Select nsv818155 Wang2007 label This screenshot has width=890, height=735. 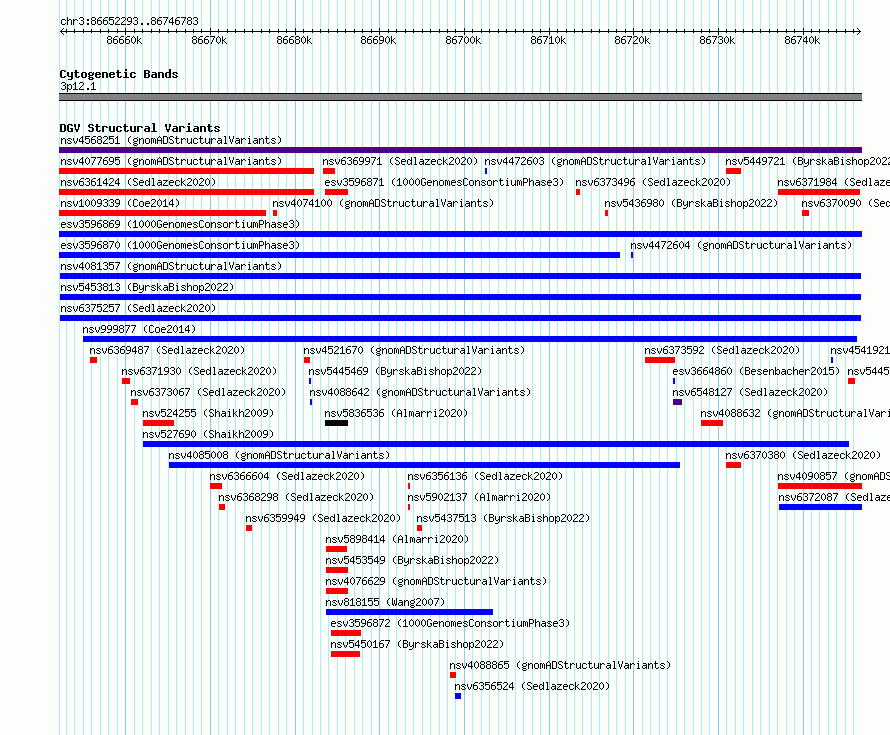tap(386, 602)
